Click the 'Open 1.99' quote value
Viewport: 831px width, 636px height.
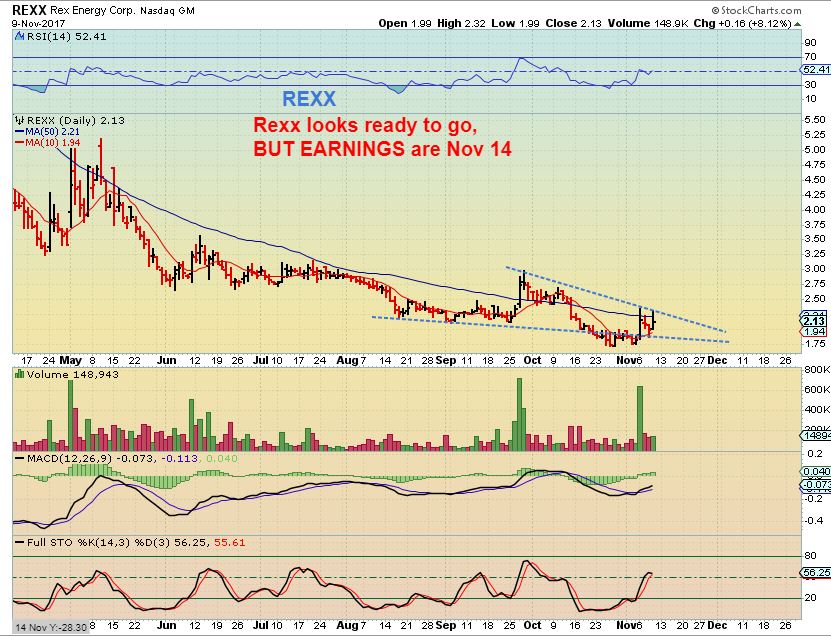pos(405,23)
